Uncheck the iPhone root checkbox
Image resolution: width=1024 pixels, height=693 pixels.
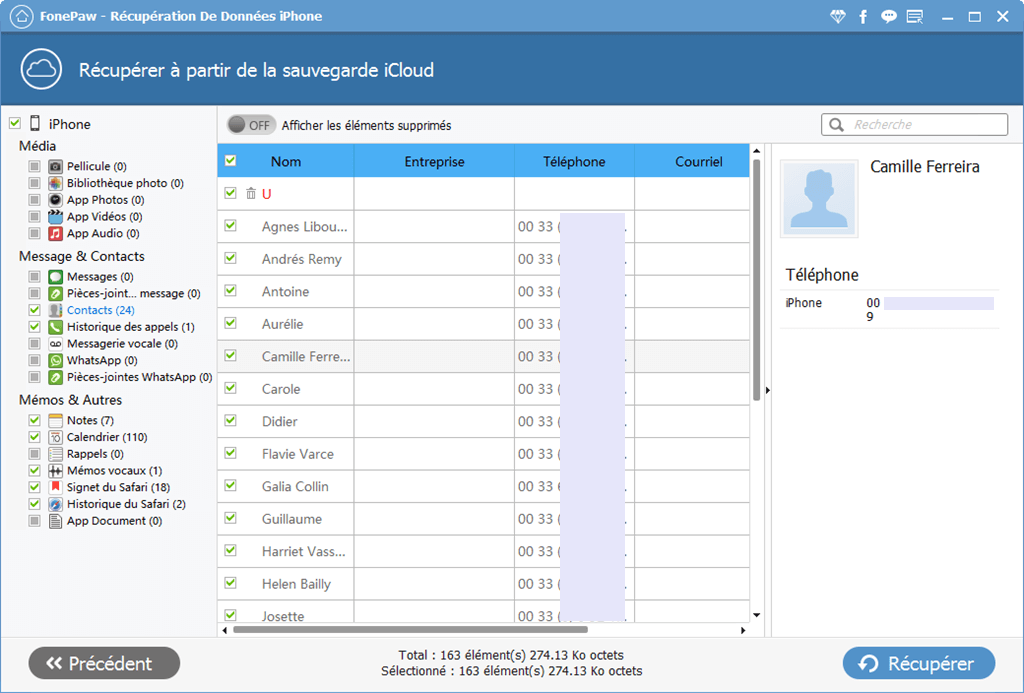click(14, 123)
